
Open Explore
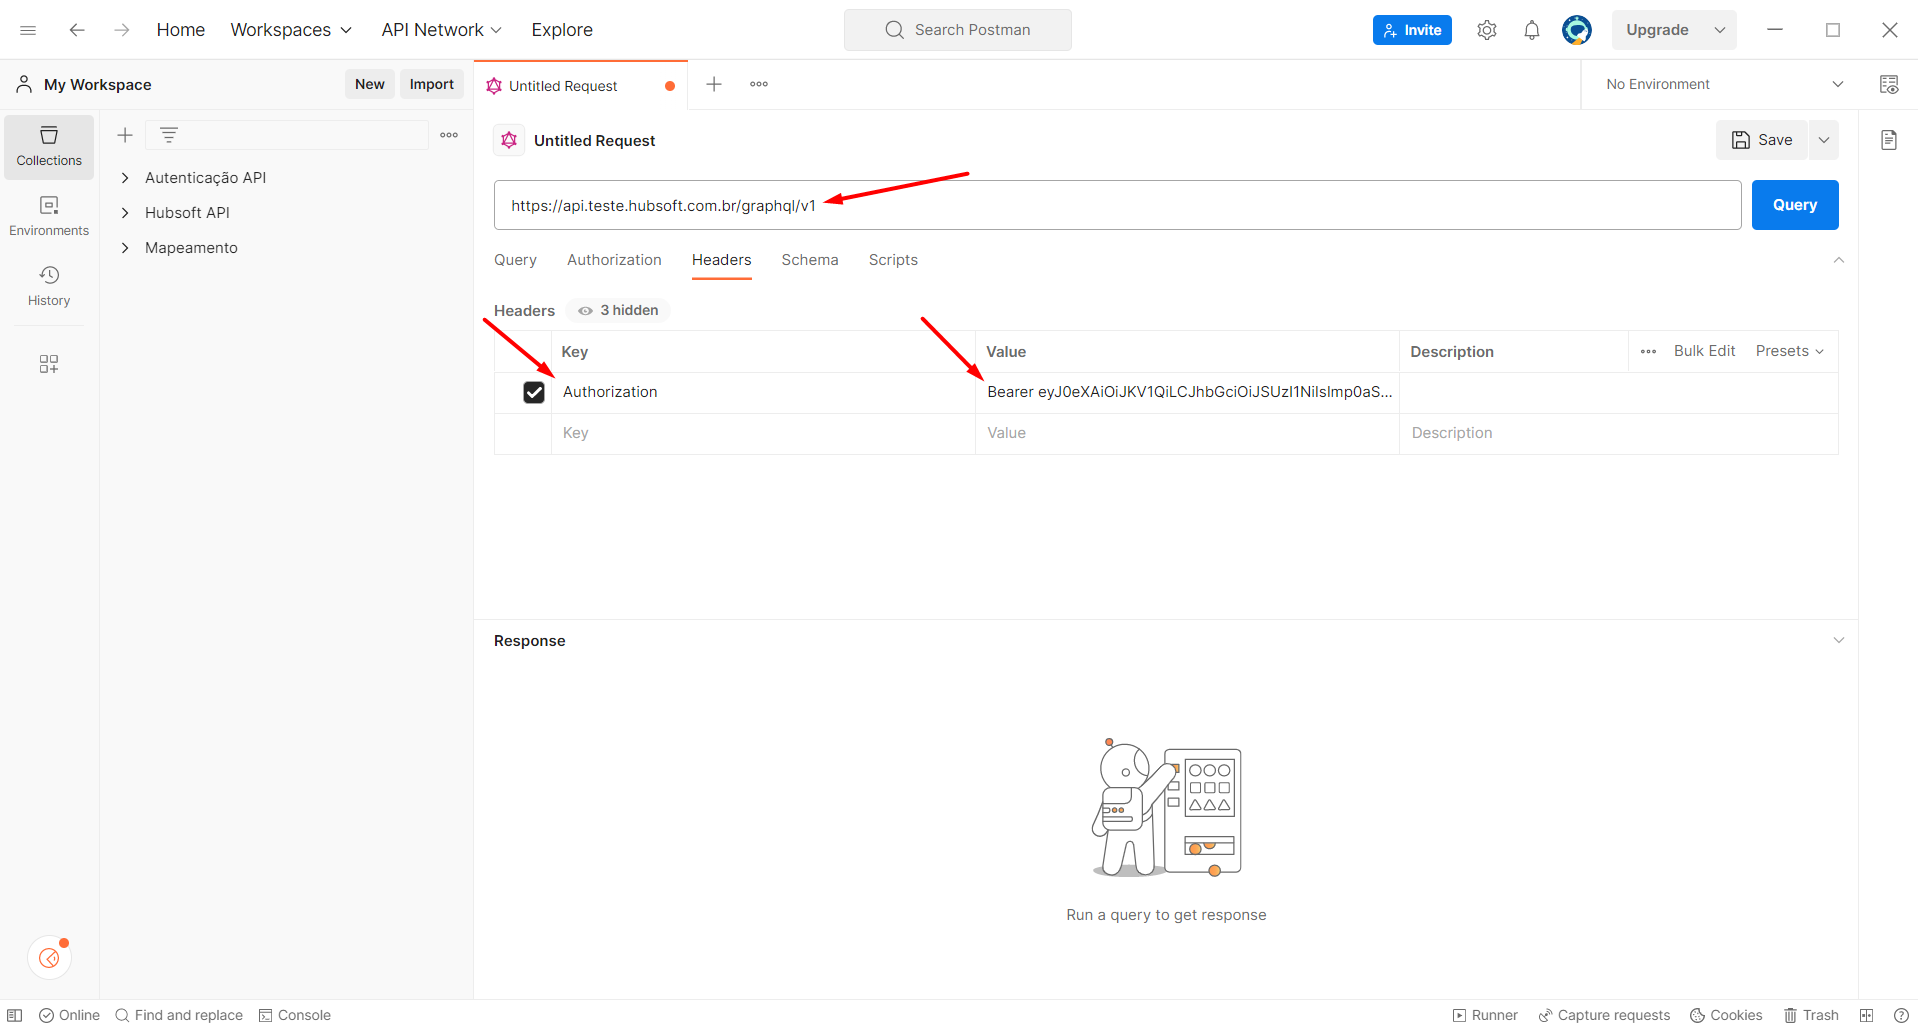(x=562, y=30)
